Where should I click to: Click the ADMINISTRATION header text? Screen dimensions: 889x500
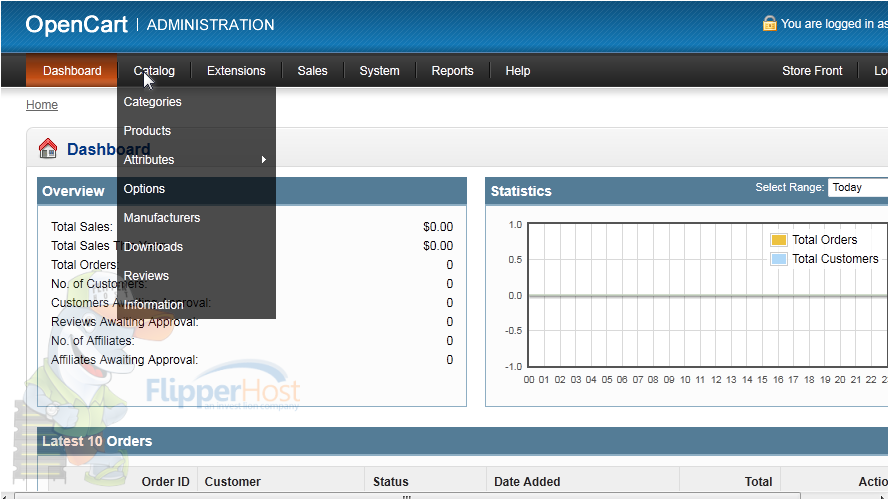[x=210, y=25]
